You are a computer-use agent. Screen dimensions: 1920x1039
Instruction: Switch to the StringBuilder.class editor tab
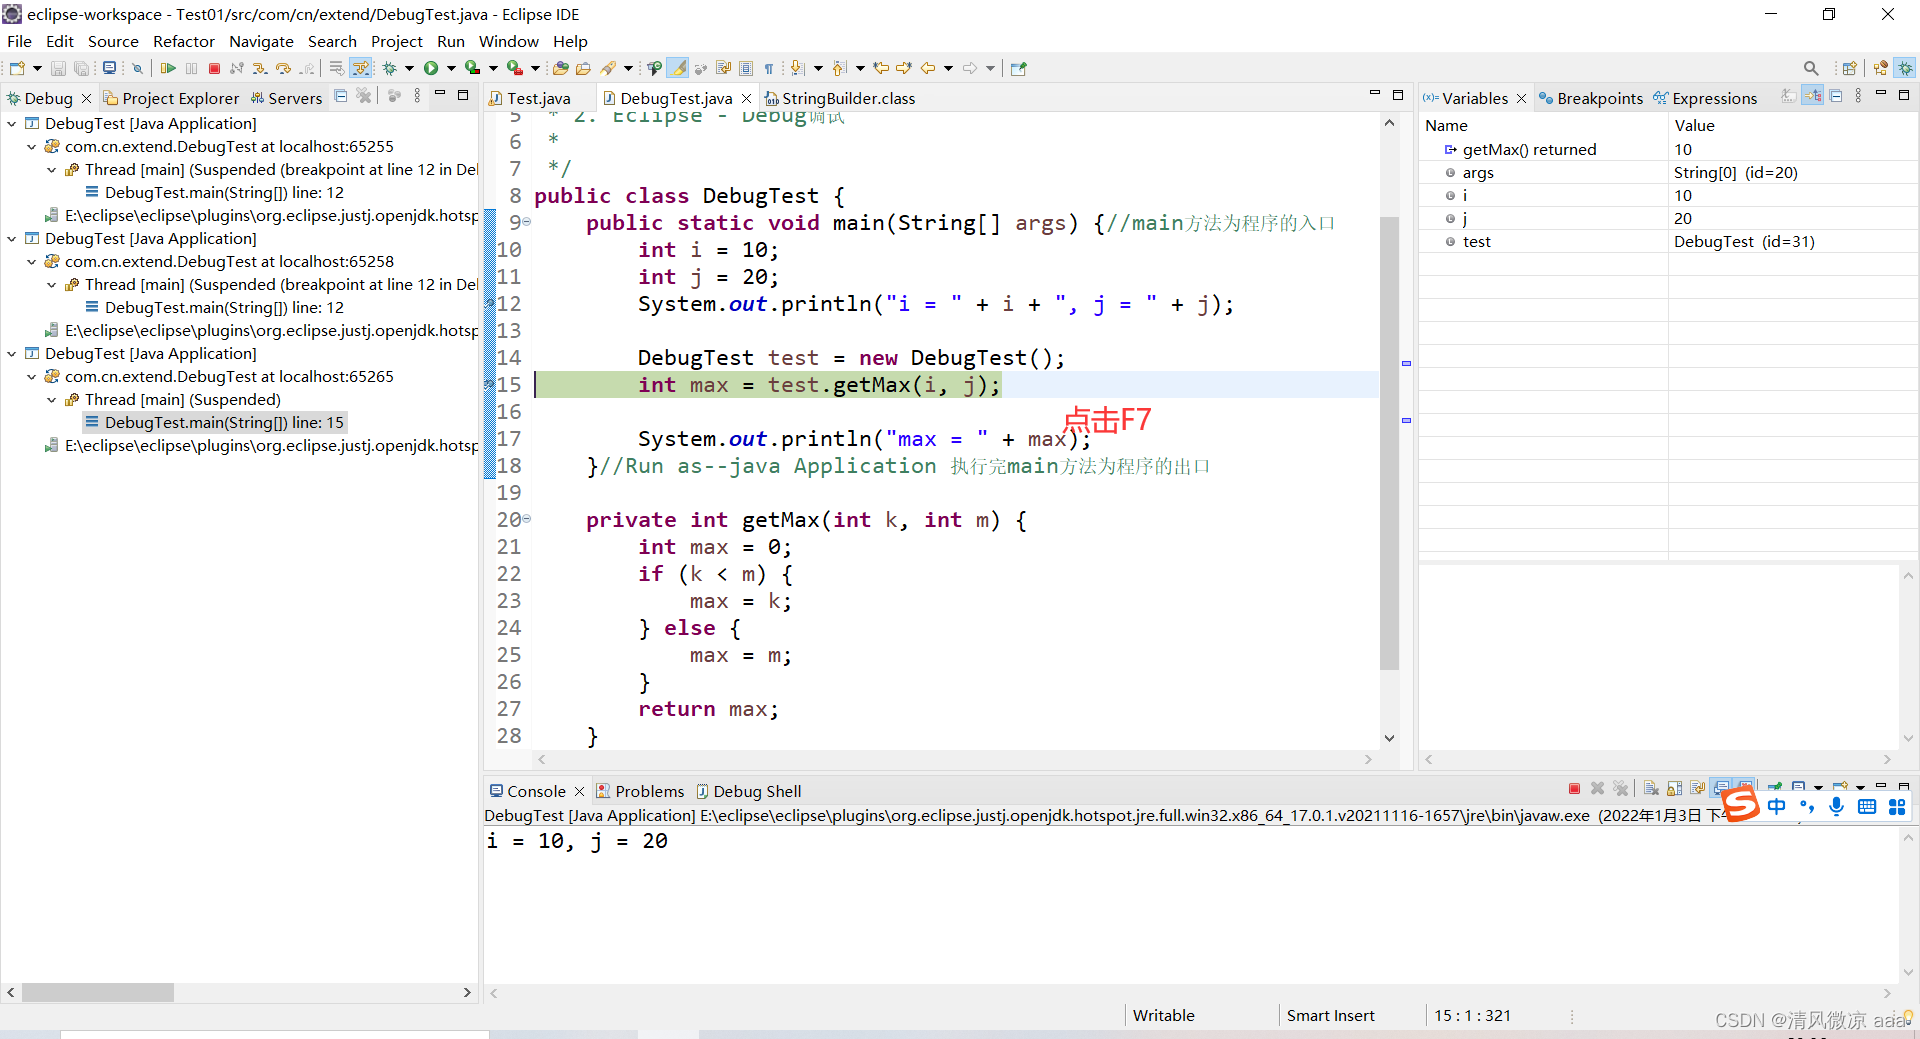click(x=840, y=98)
